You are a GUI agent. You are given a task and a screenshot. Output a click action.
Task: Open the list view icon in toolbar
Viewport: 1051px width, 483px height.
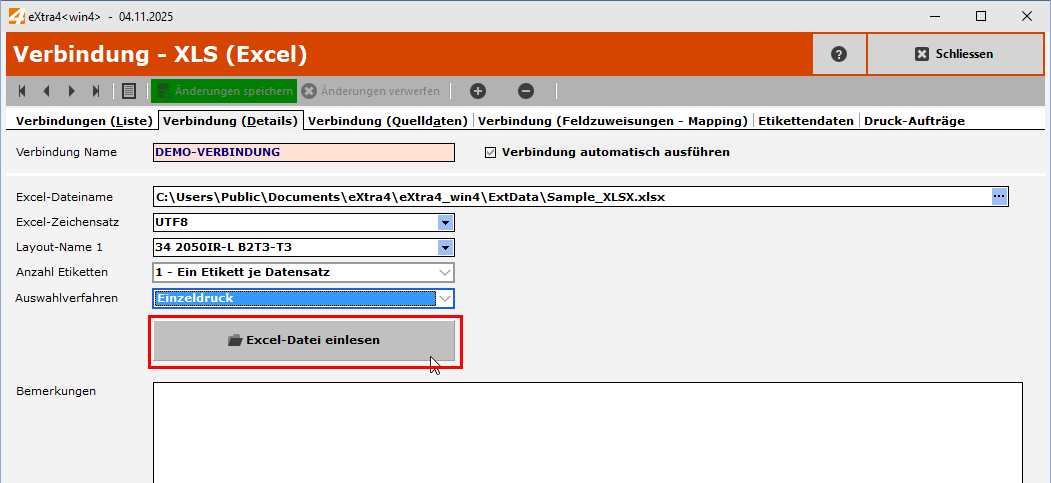point(128,91)
